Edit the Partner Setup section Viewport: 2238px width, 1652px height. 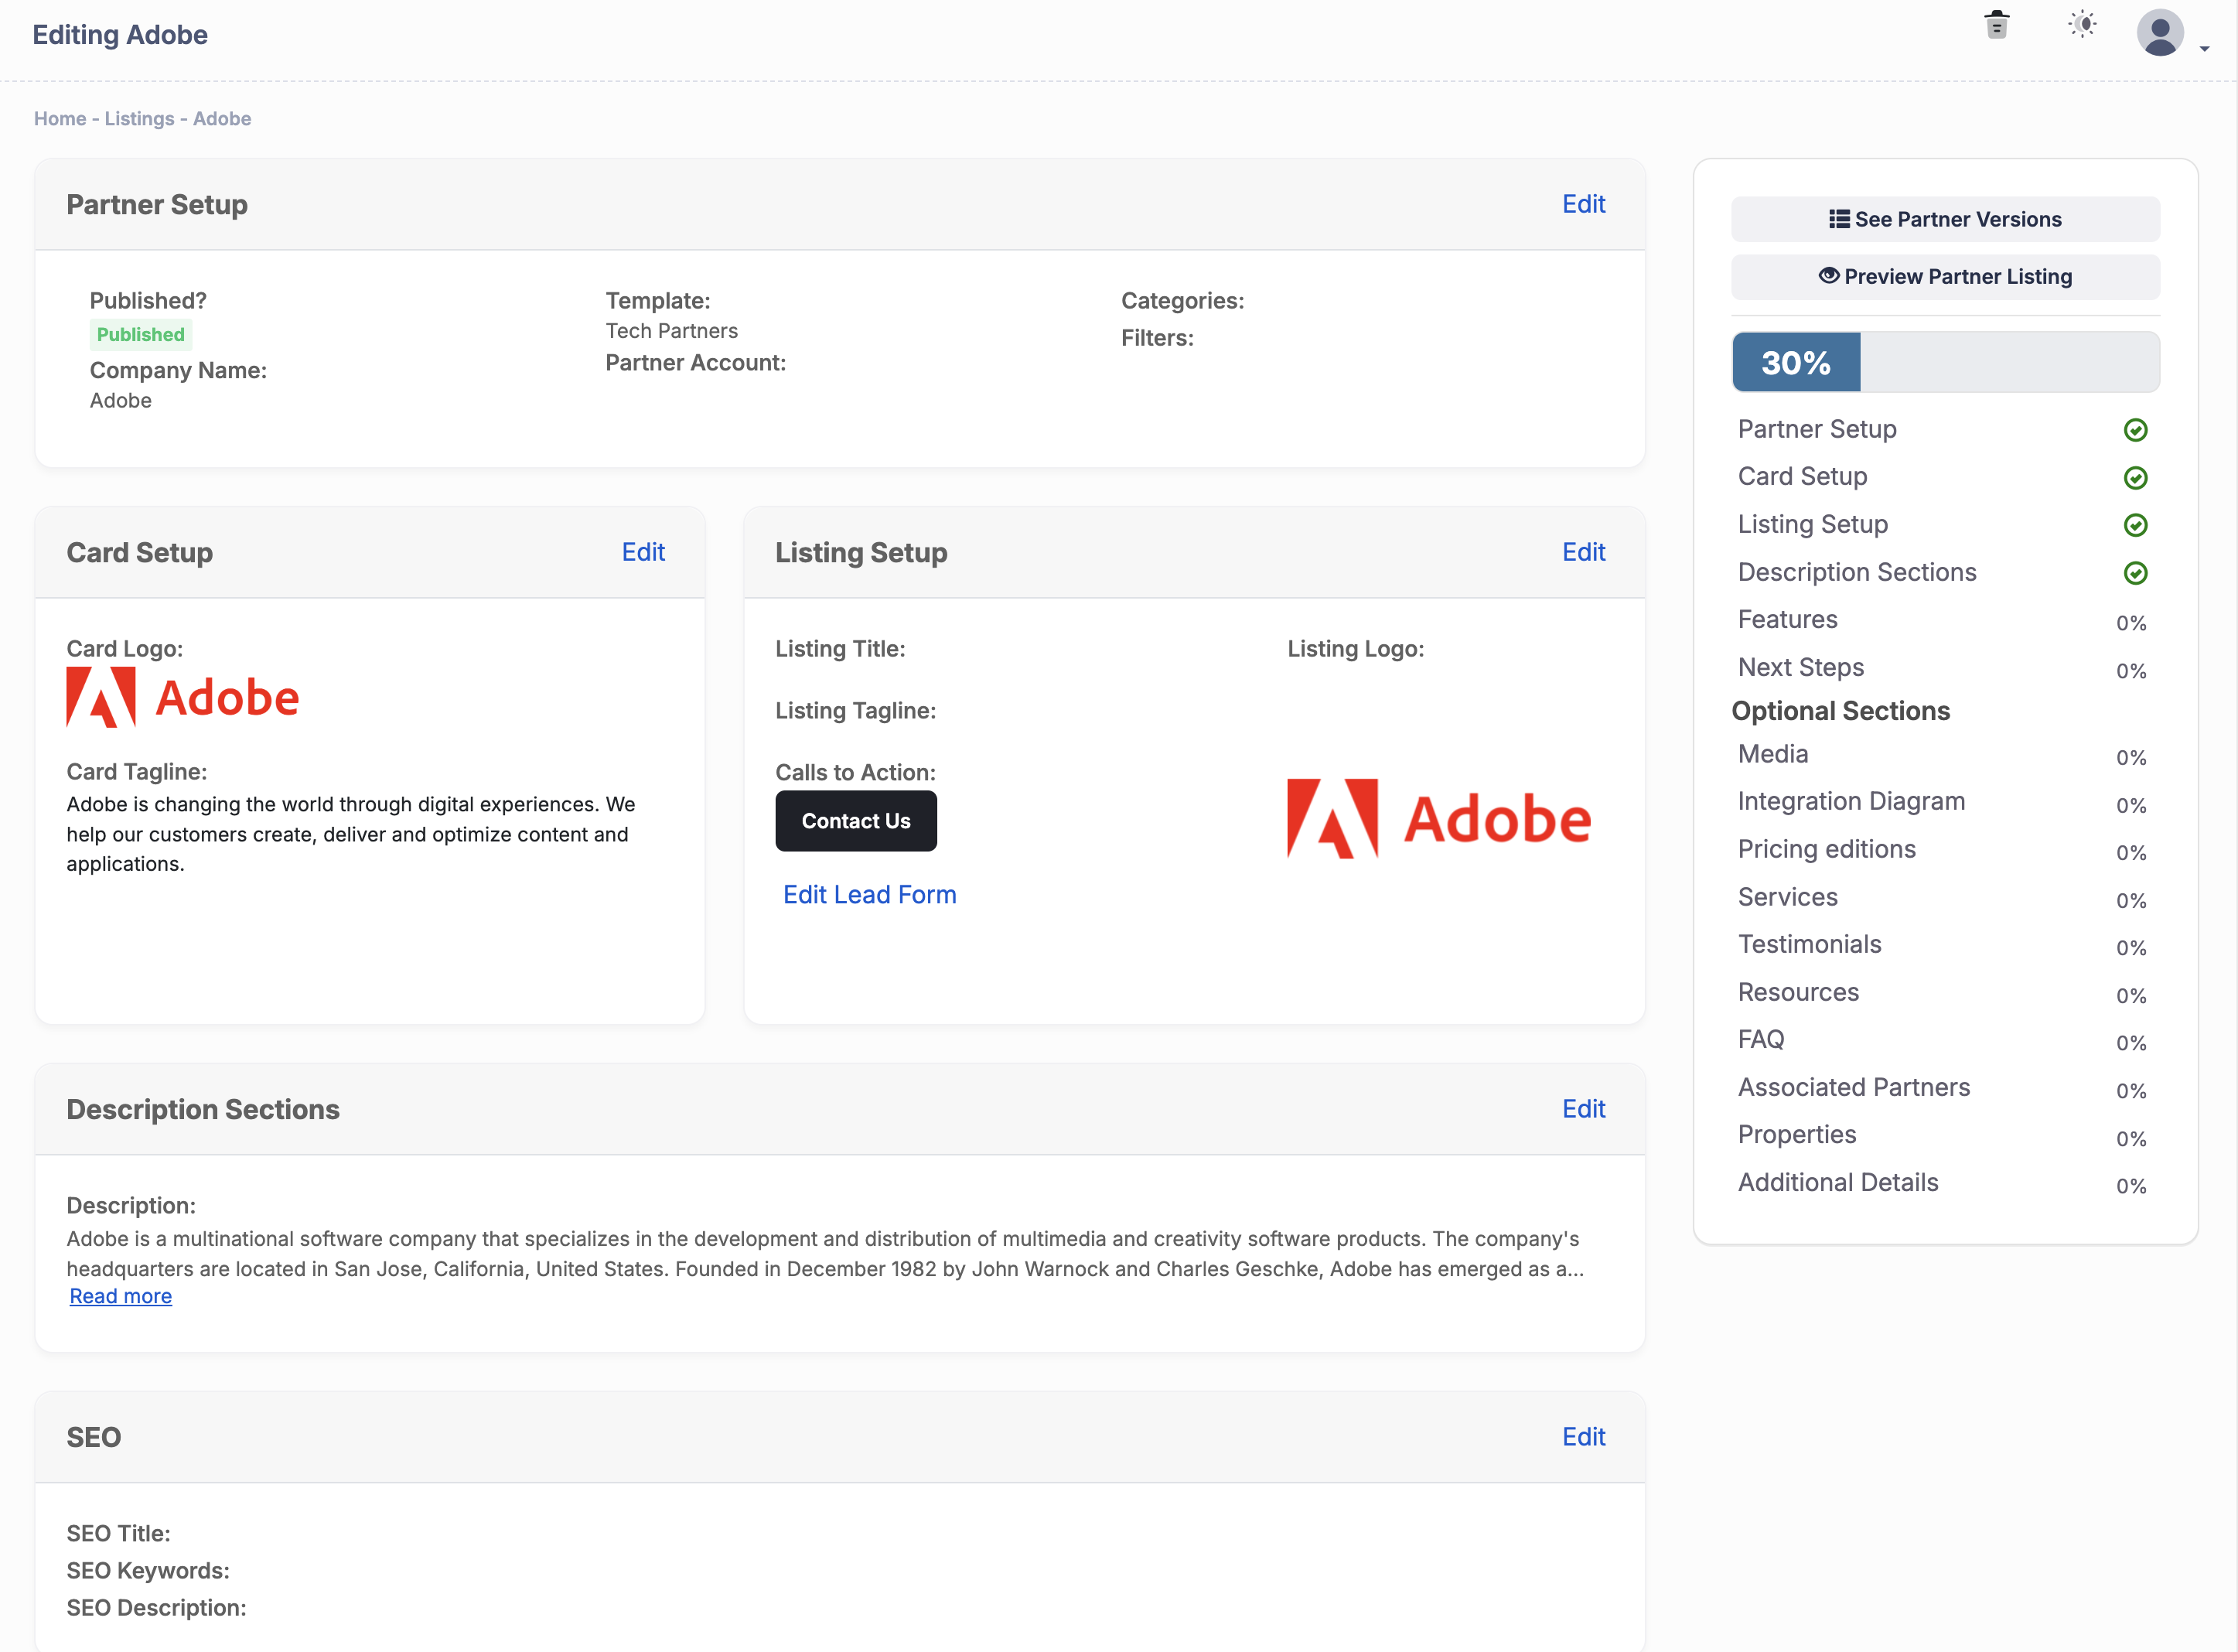[1584, 204]
